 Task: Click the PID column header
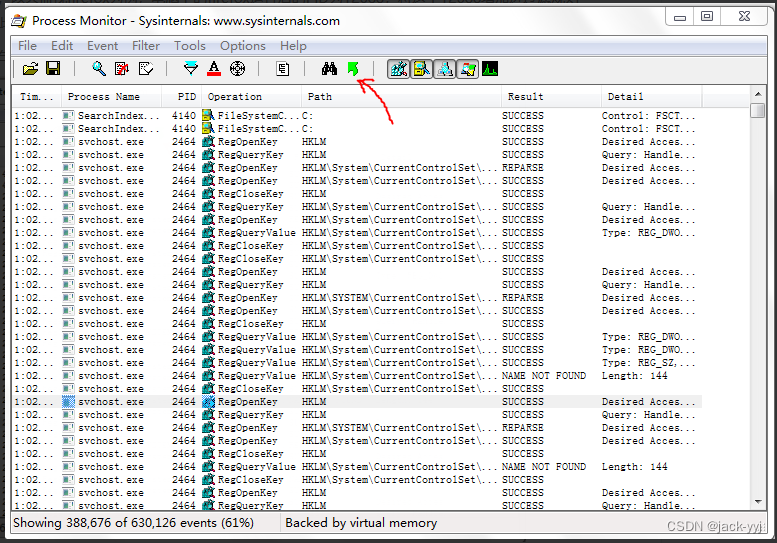click(181, 97)
